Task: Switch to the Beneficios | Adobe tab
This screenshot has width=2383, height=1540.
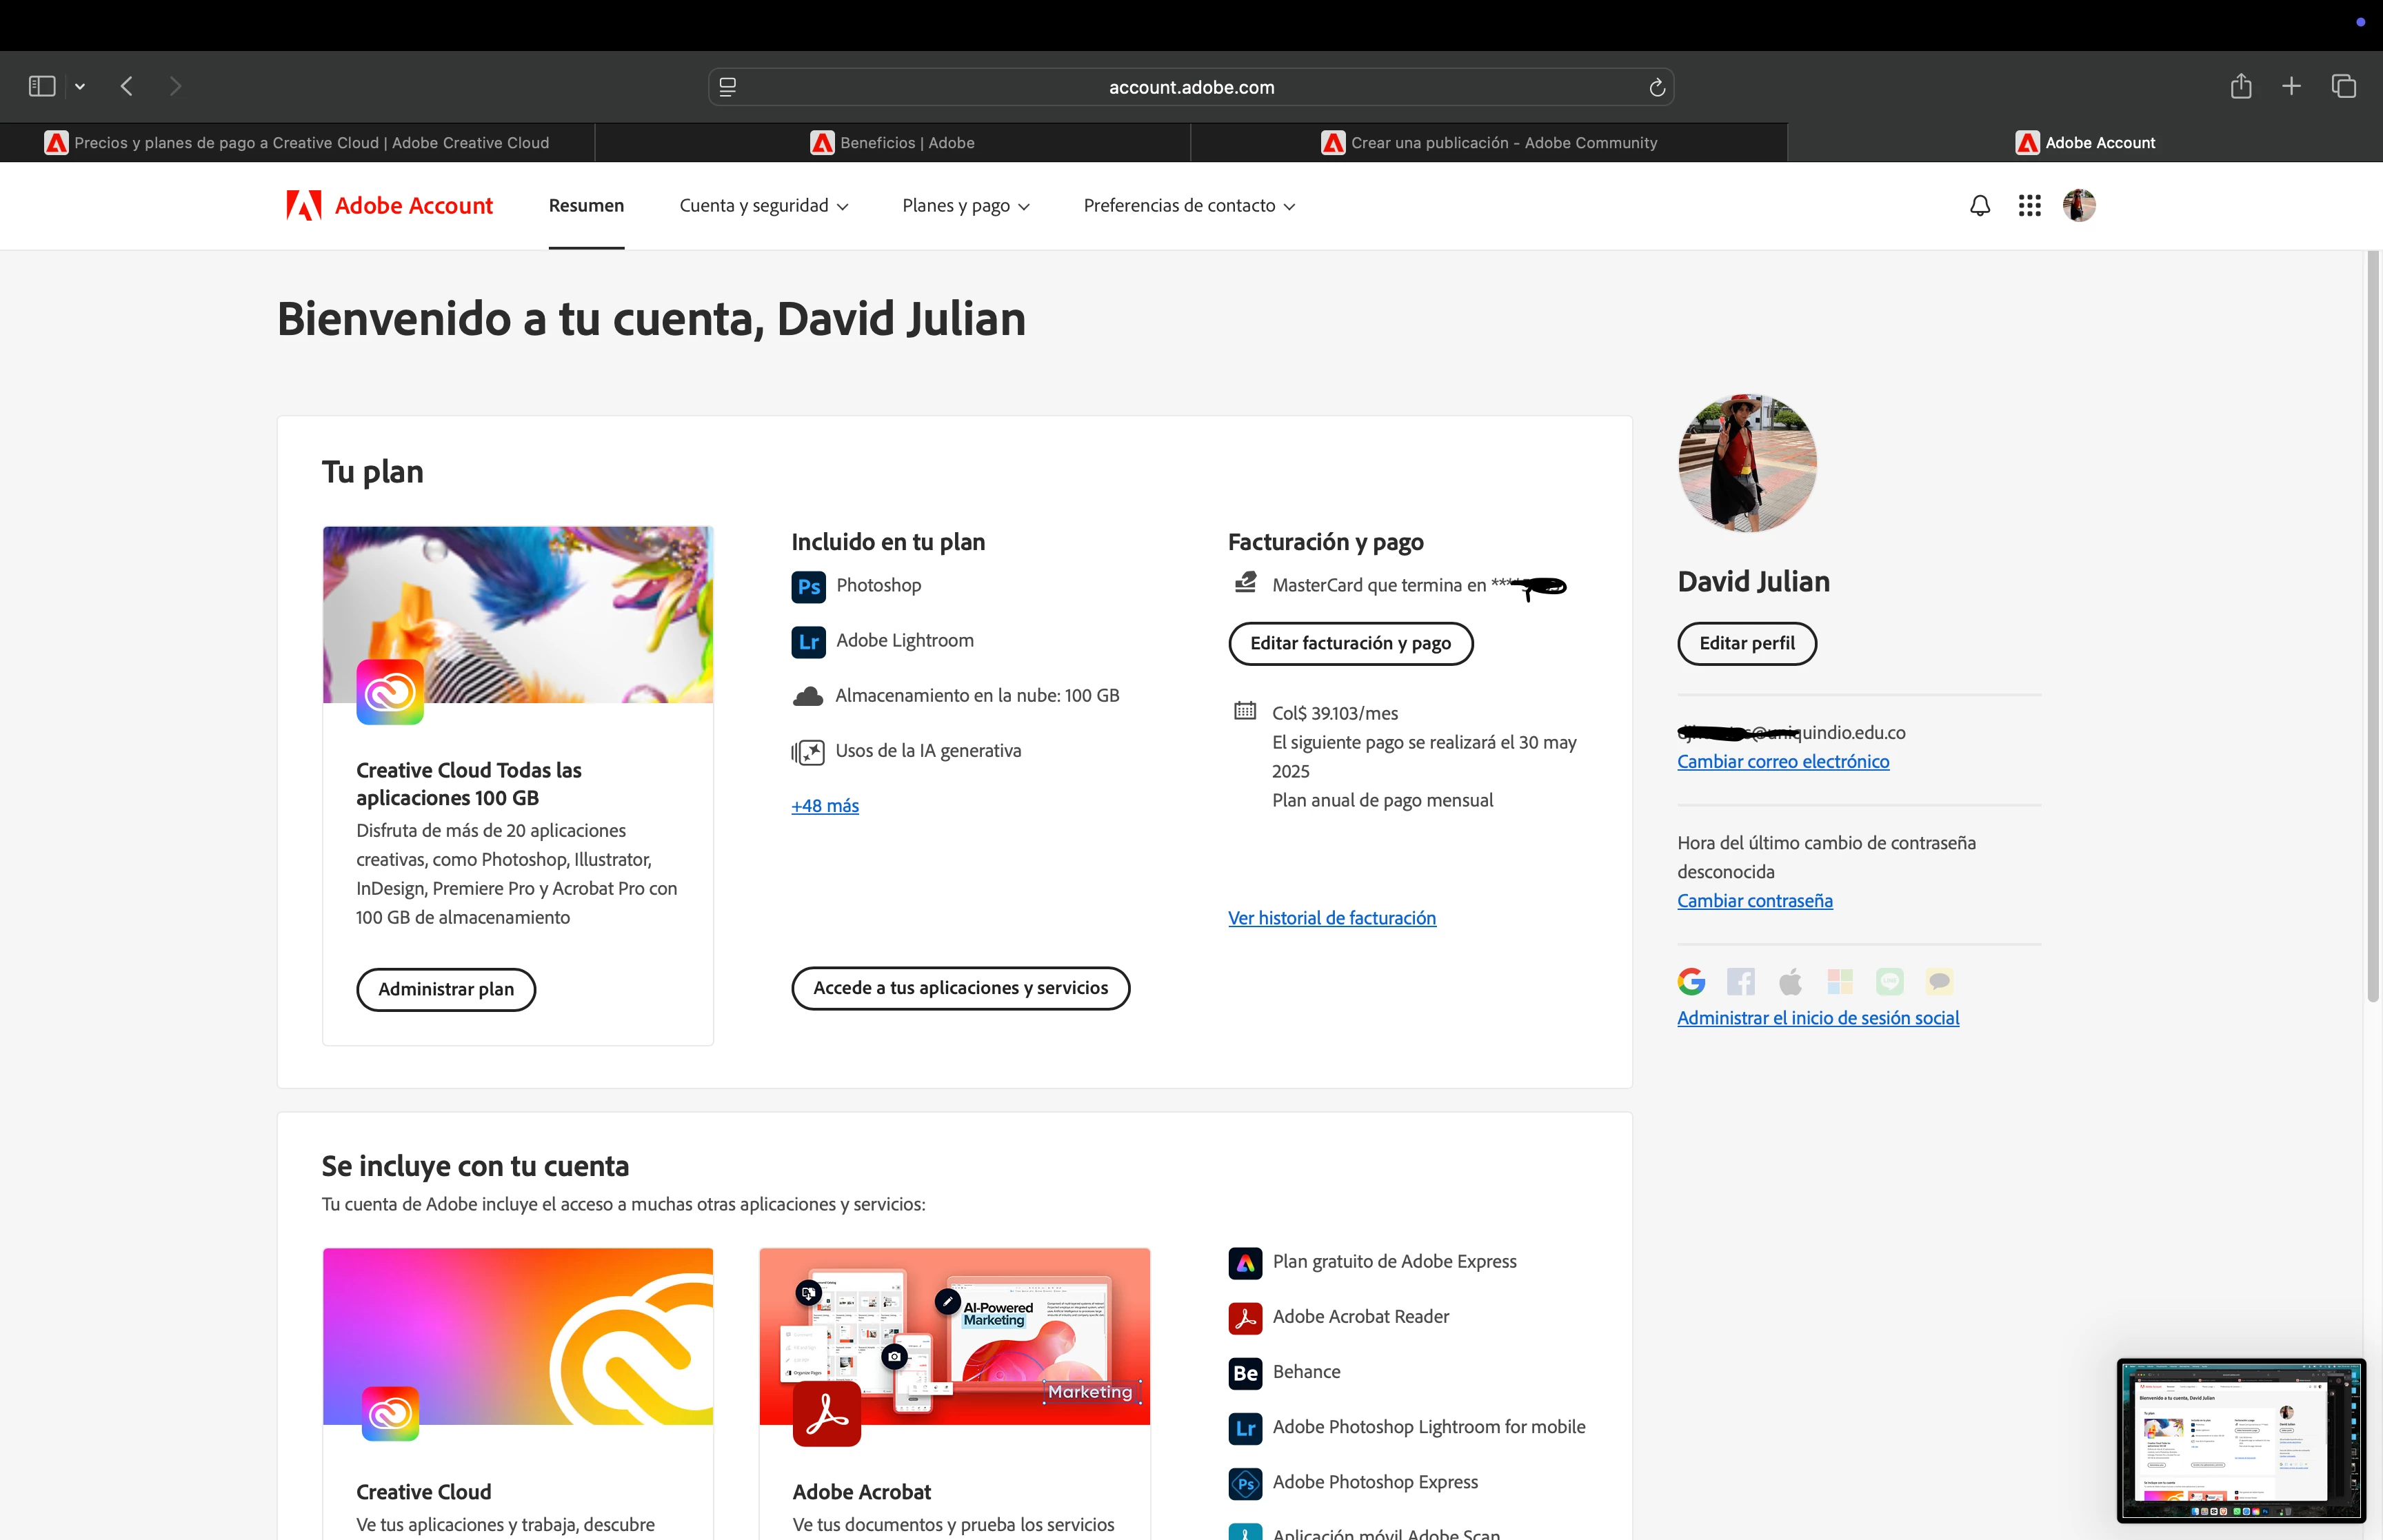Action: click(x=892, y=143)
